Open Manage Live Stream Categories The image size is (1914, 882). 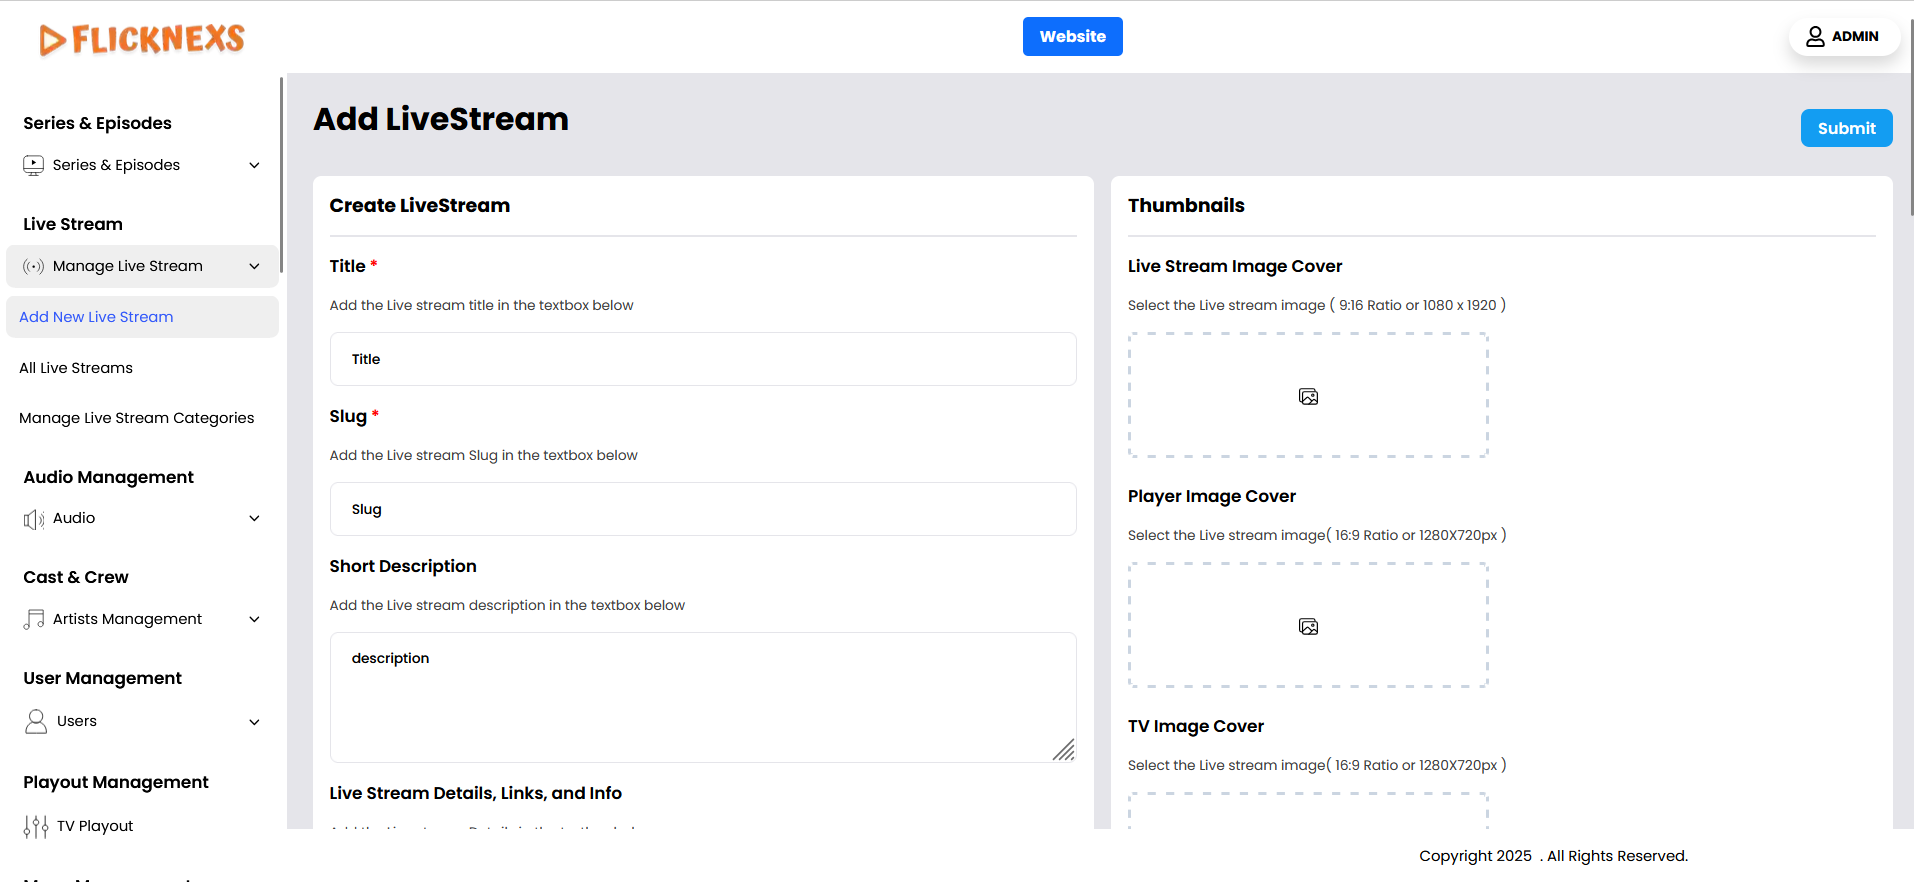pyautogui.click(x=136, y=418)
